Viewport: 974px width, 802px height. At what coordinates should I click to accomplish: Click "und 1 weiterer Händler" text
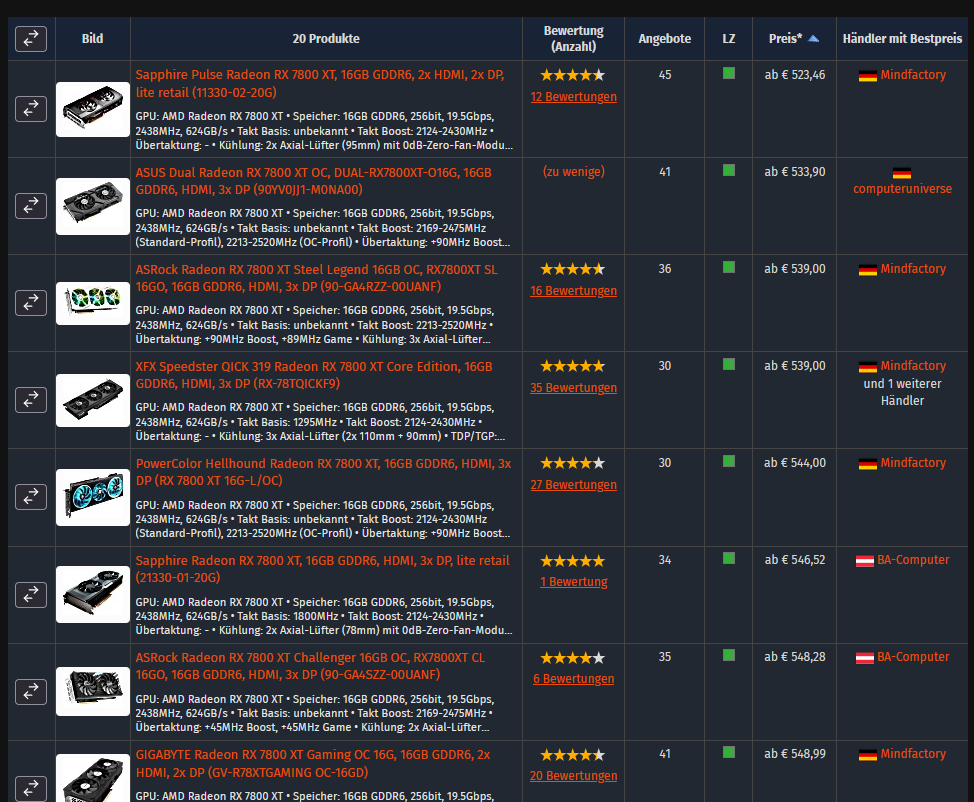tap(902, 392)
